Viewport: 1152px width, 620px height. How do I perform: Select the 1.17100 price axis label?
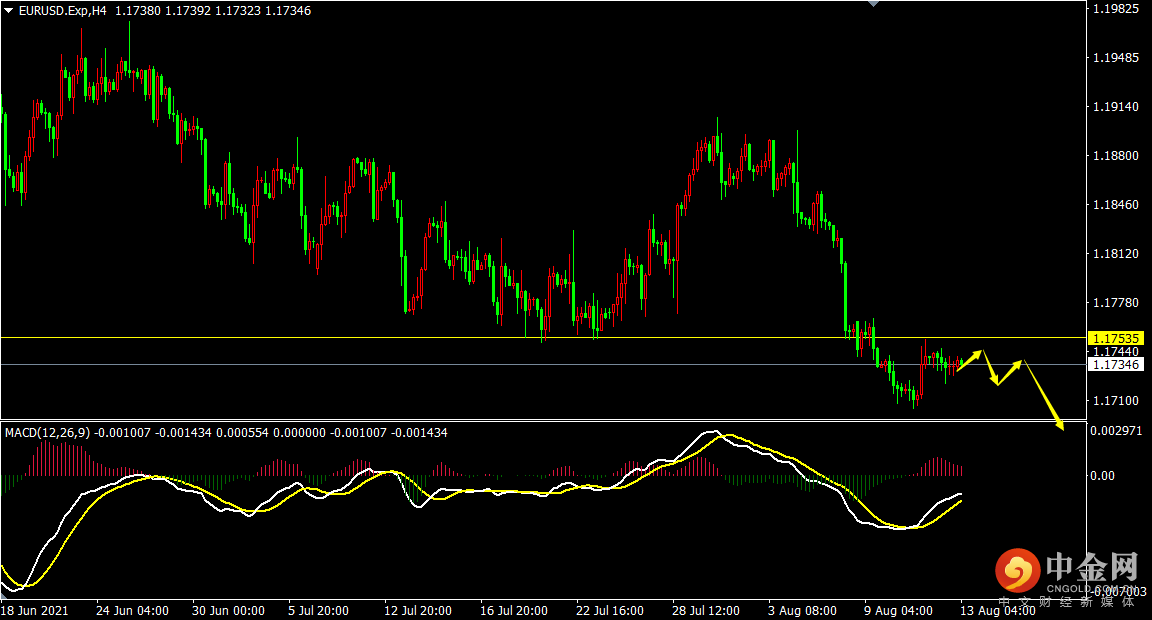1117,401
